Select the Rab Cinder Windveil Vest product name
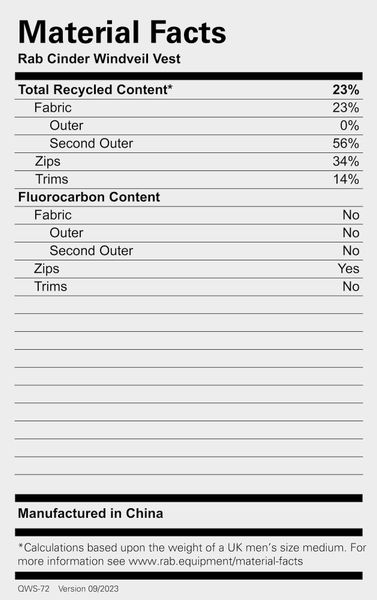Screen dimensions: 377x600 click(99, 59)
